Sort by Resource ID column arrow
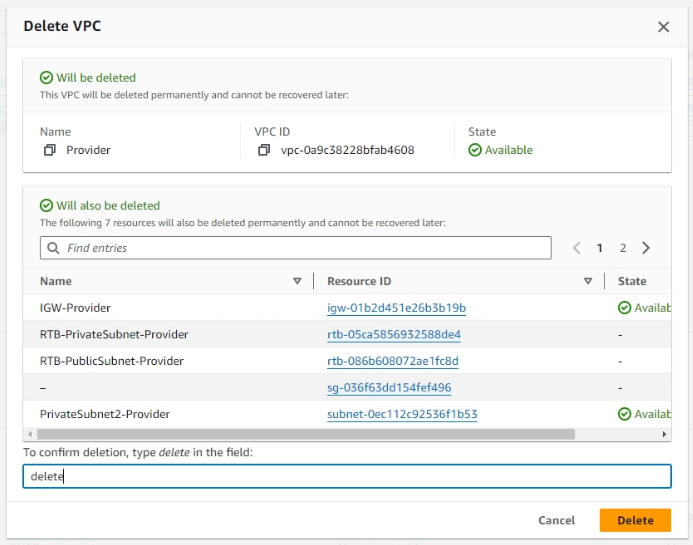 589,281
